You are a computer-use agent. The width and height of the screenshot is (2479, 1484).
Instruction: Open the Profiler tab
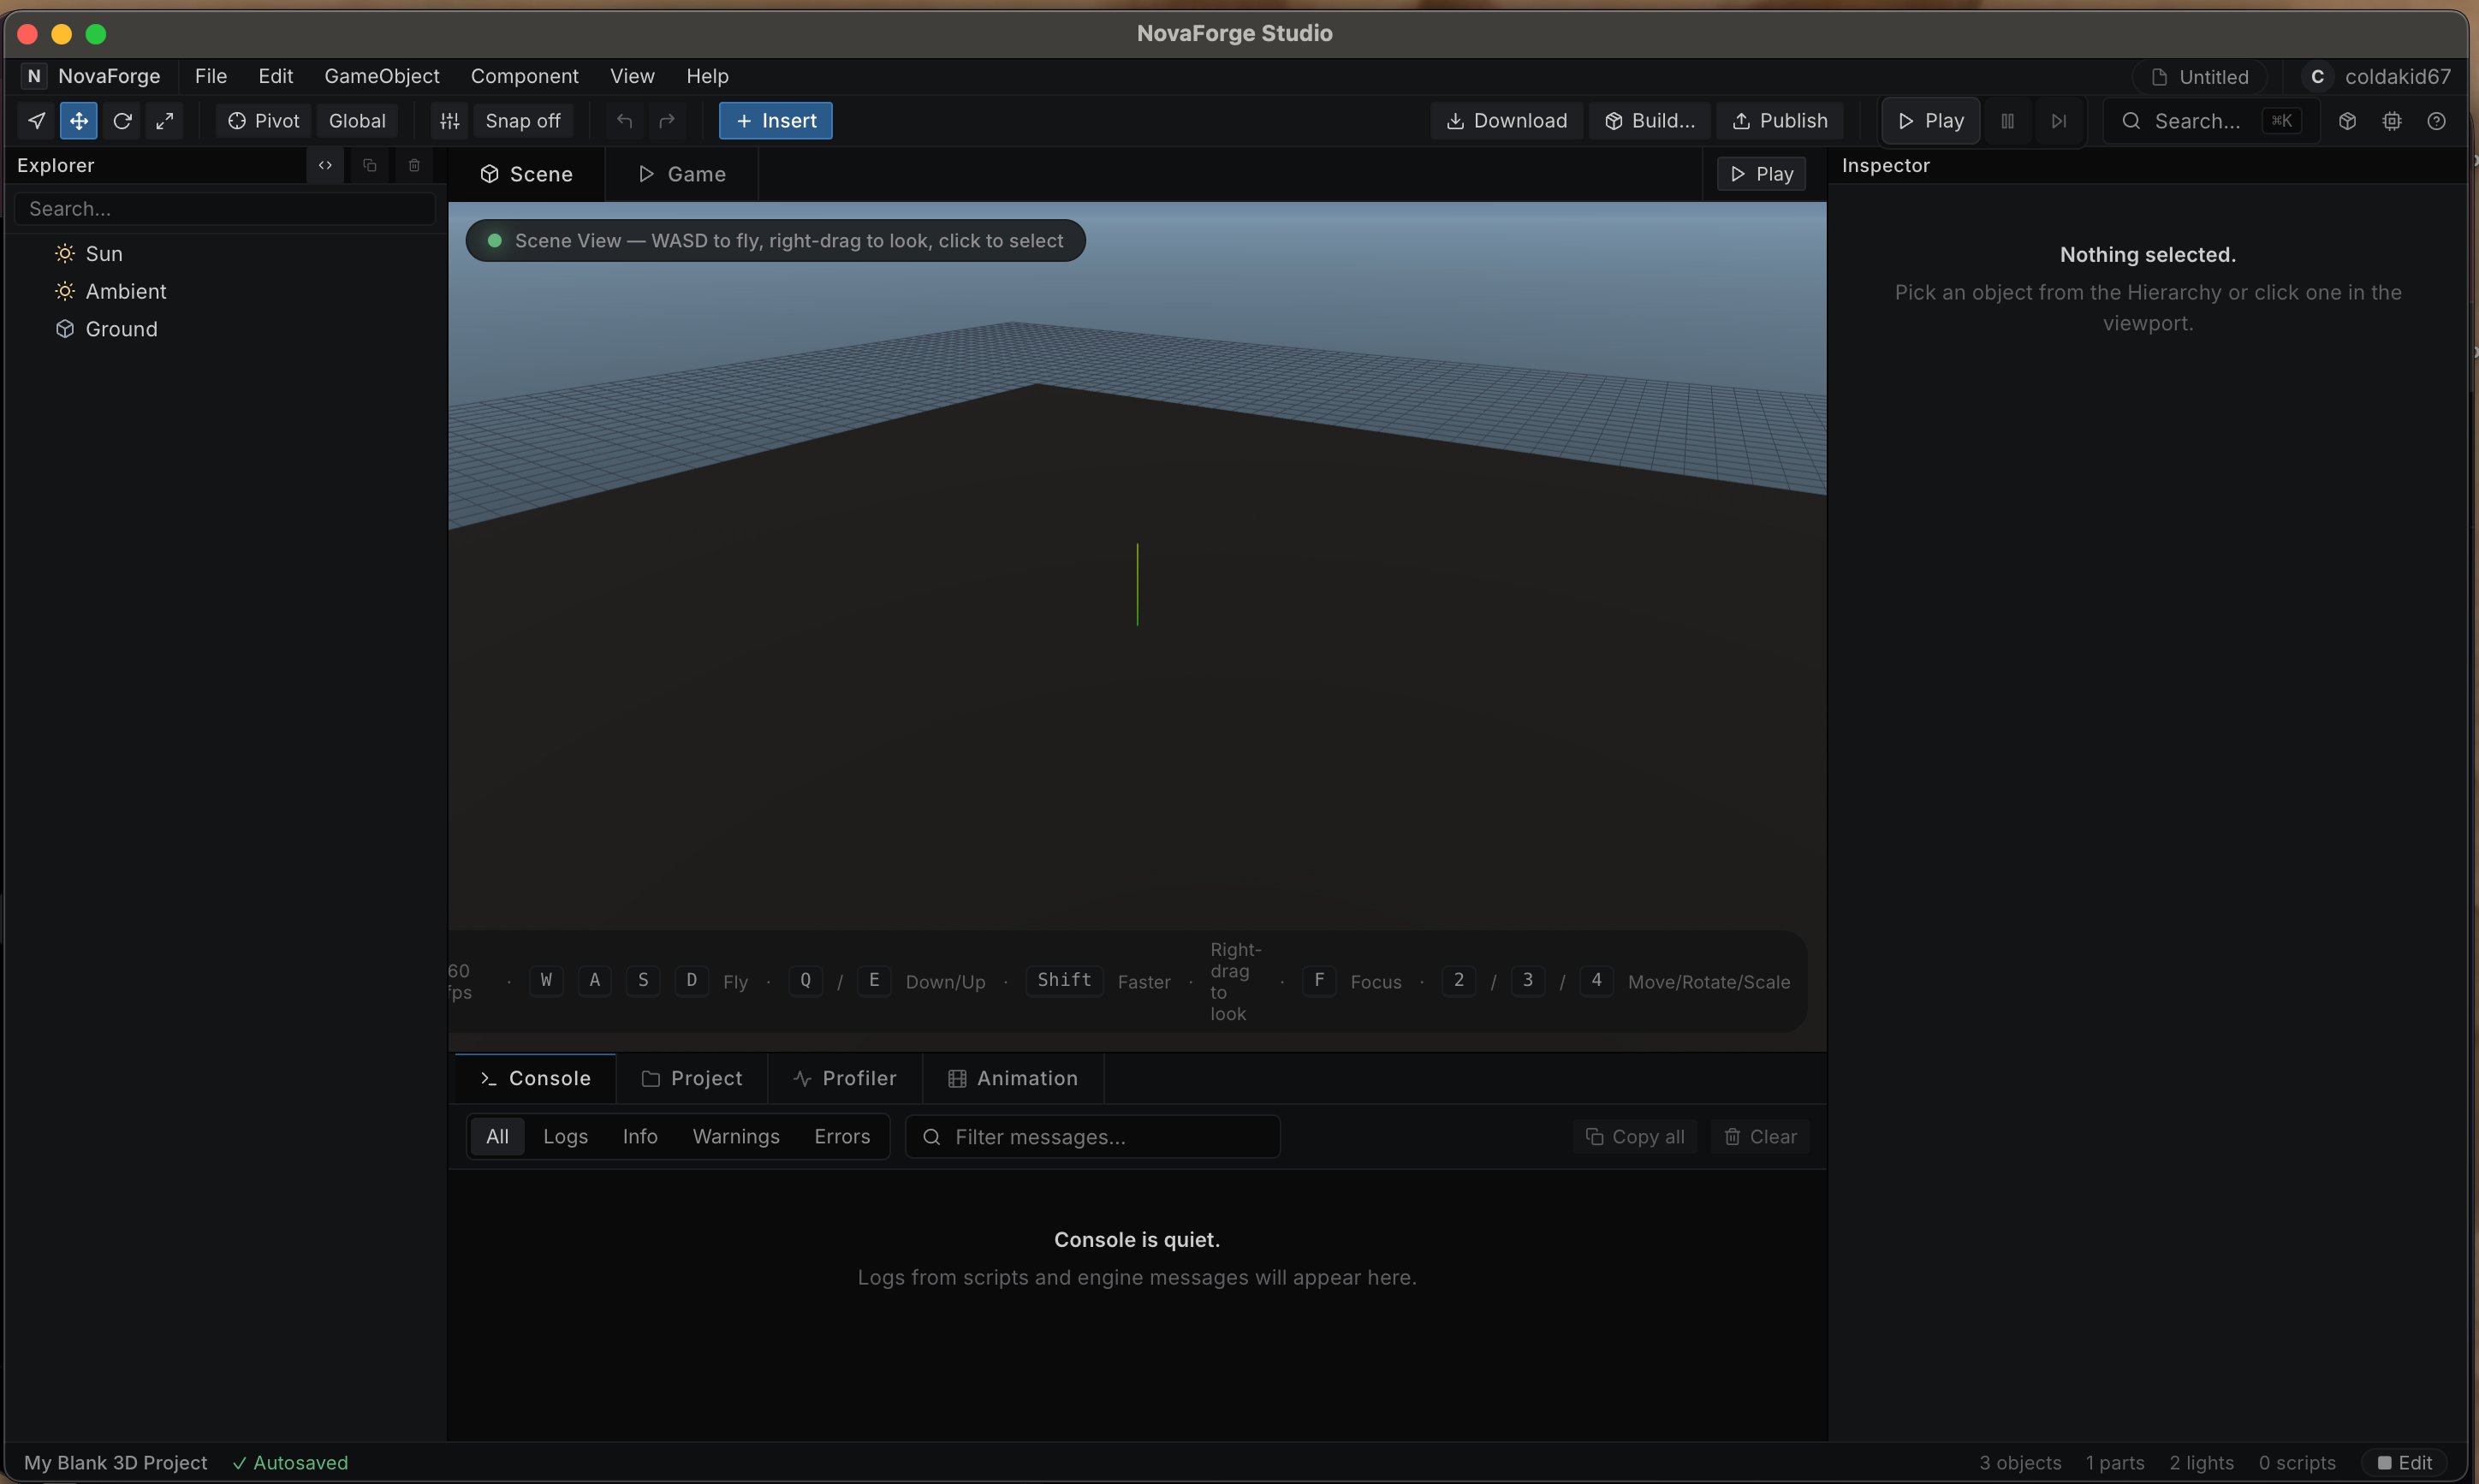[845, 1078]
